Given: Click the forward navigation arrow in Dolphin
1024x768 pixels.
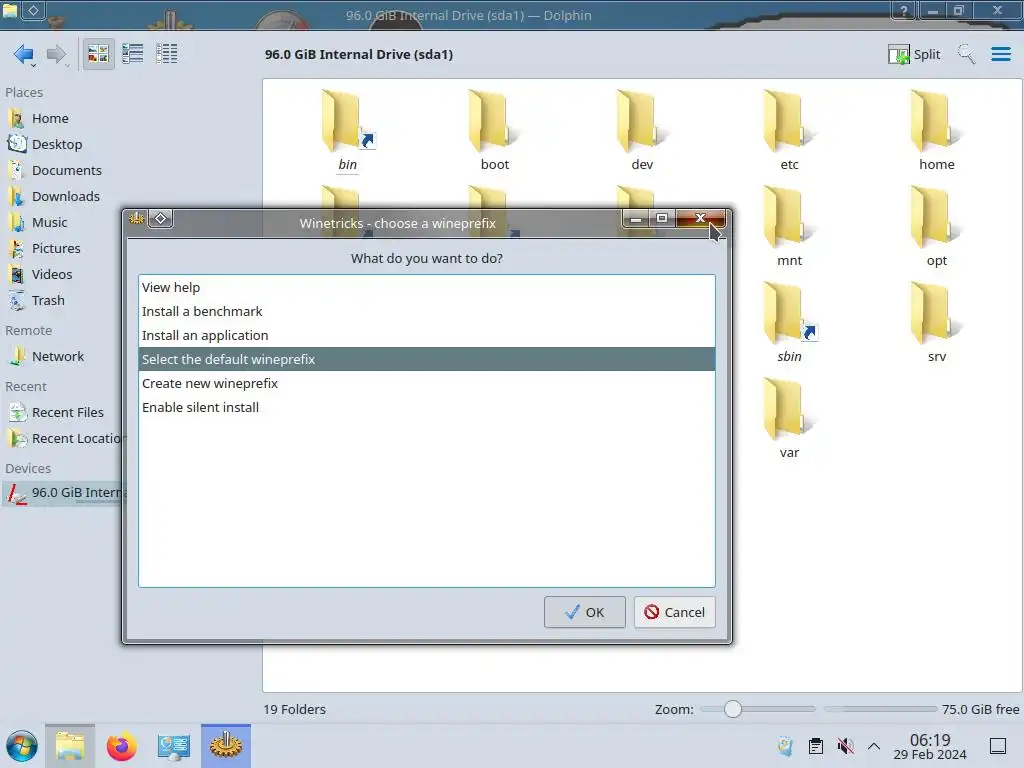Looking at the screenshot, I should pyautogui.click(x=57, y=54).
